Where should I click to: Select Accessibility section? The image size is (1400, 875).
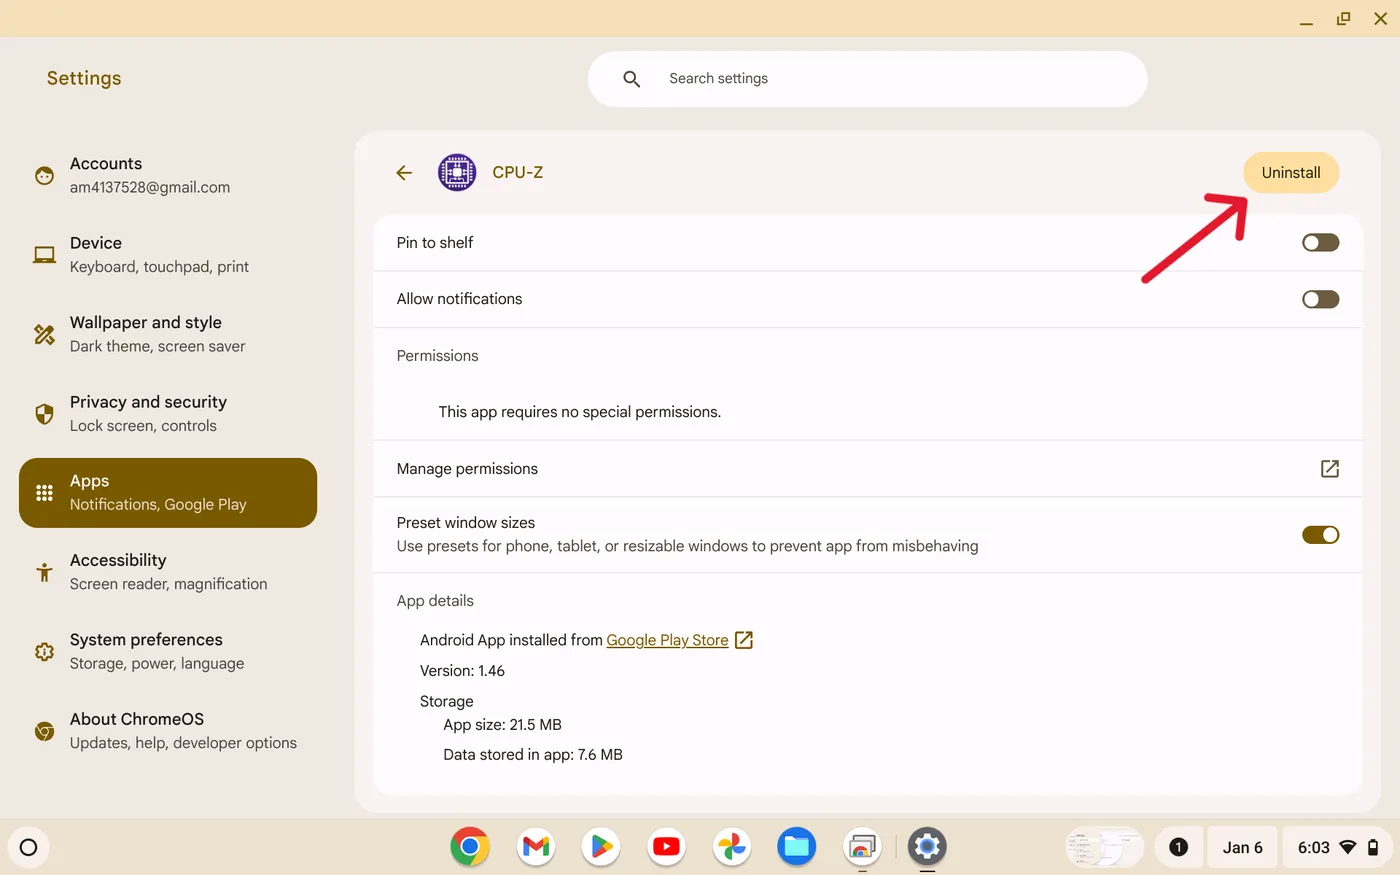point(168,572)
